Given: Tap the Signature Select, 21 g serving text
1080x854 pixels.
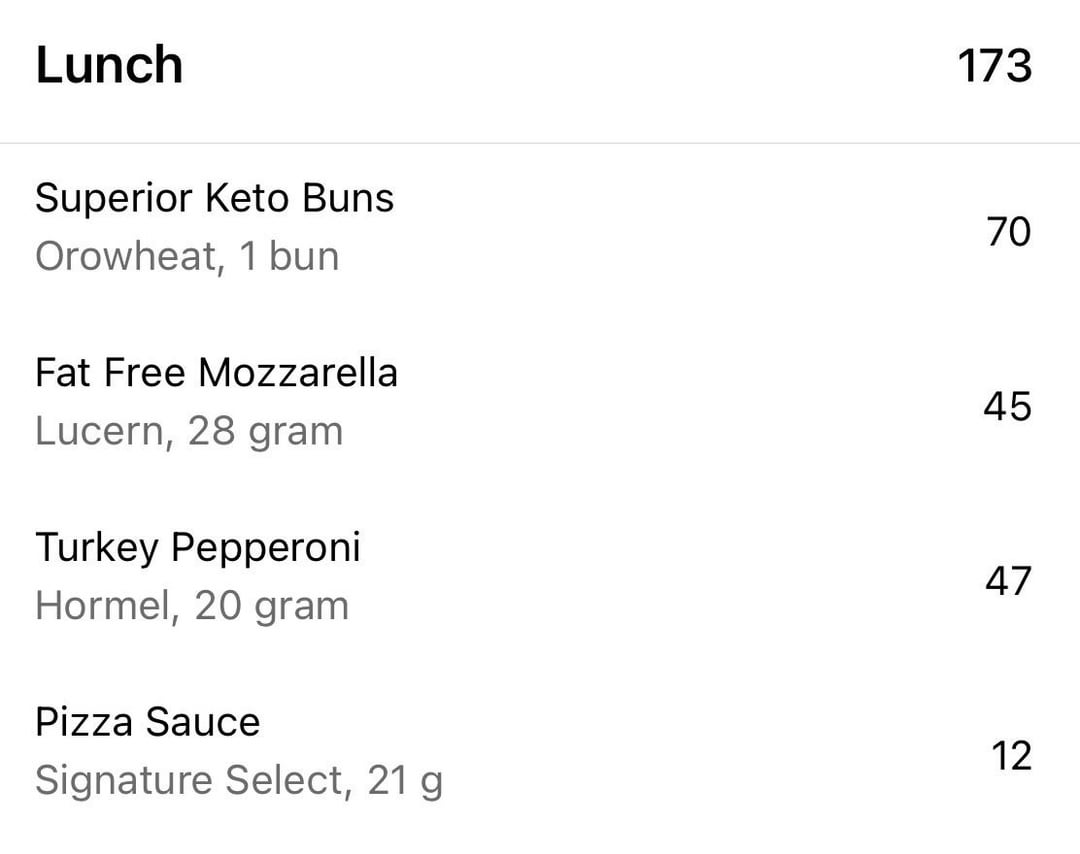Looking at the screenshot, I should 238,782.
